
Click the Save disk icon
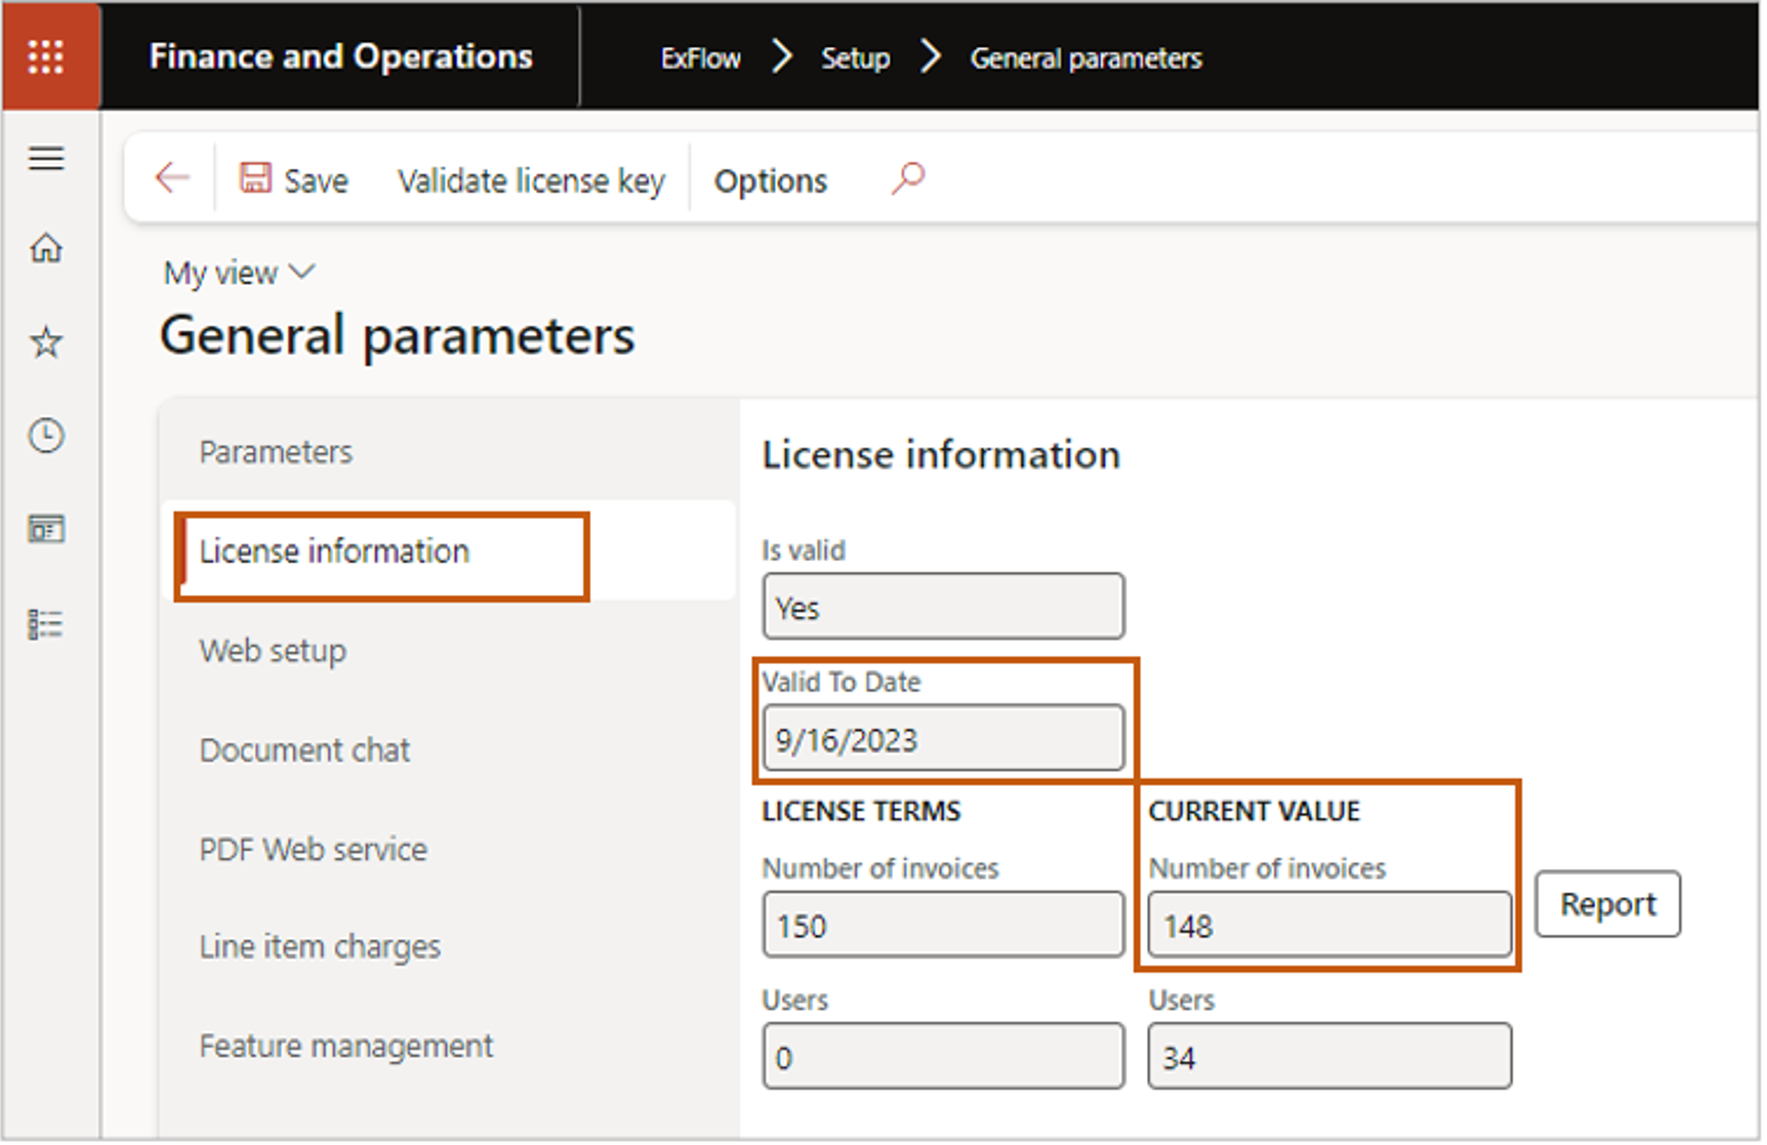point(255,178)
